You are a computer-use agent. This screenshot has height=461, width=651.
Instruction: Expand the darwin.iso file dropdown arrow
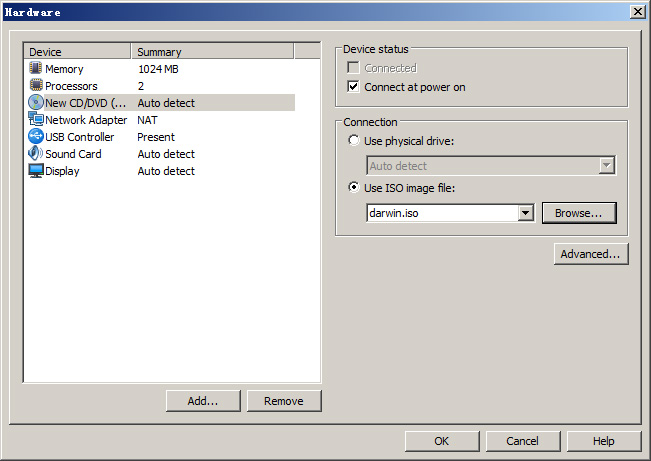click(525, 213)
